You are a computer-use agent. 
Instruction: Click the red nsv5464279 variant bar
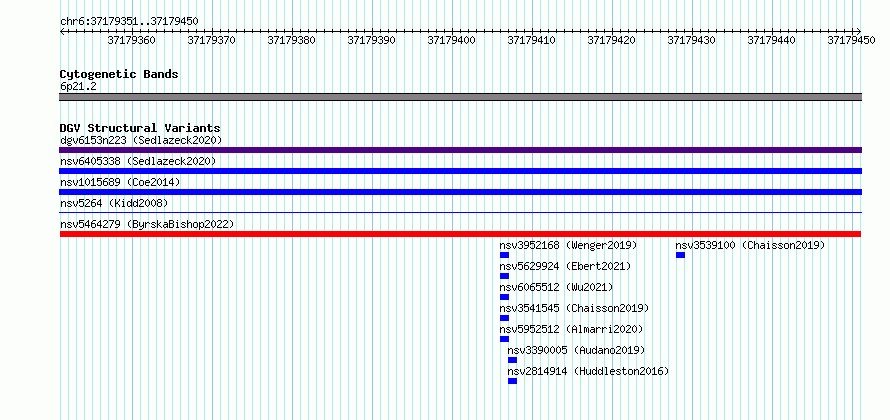point(460,234)
